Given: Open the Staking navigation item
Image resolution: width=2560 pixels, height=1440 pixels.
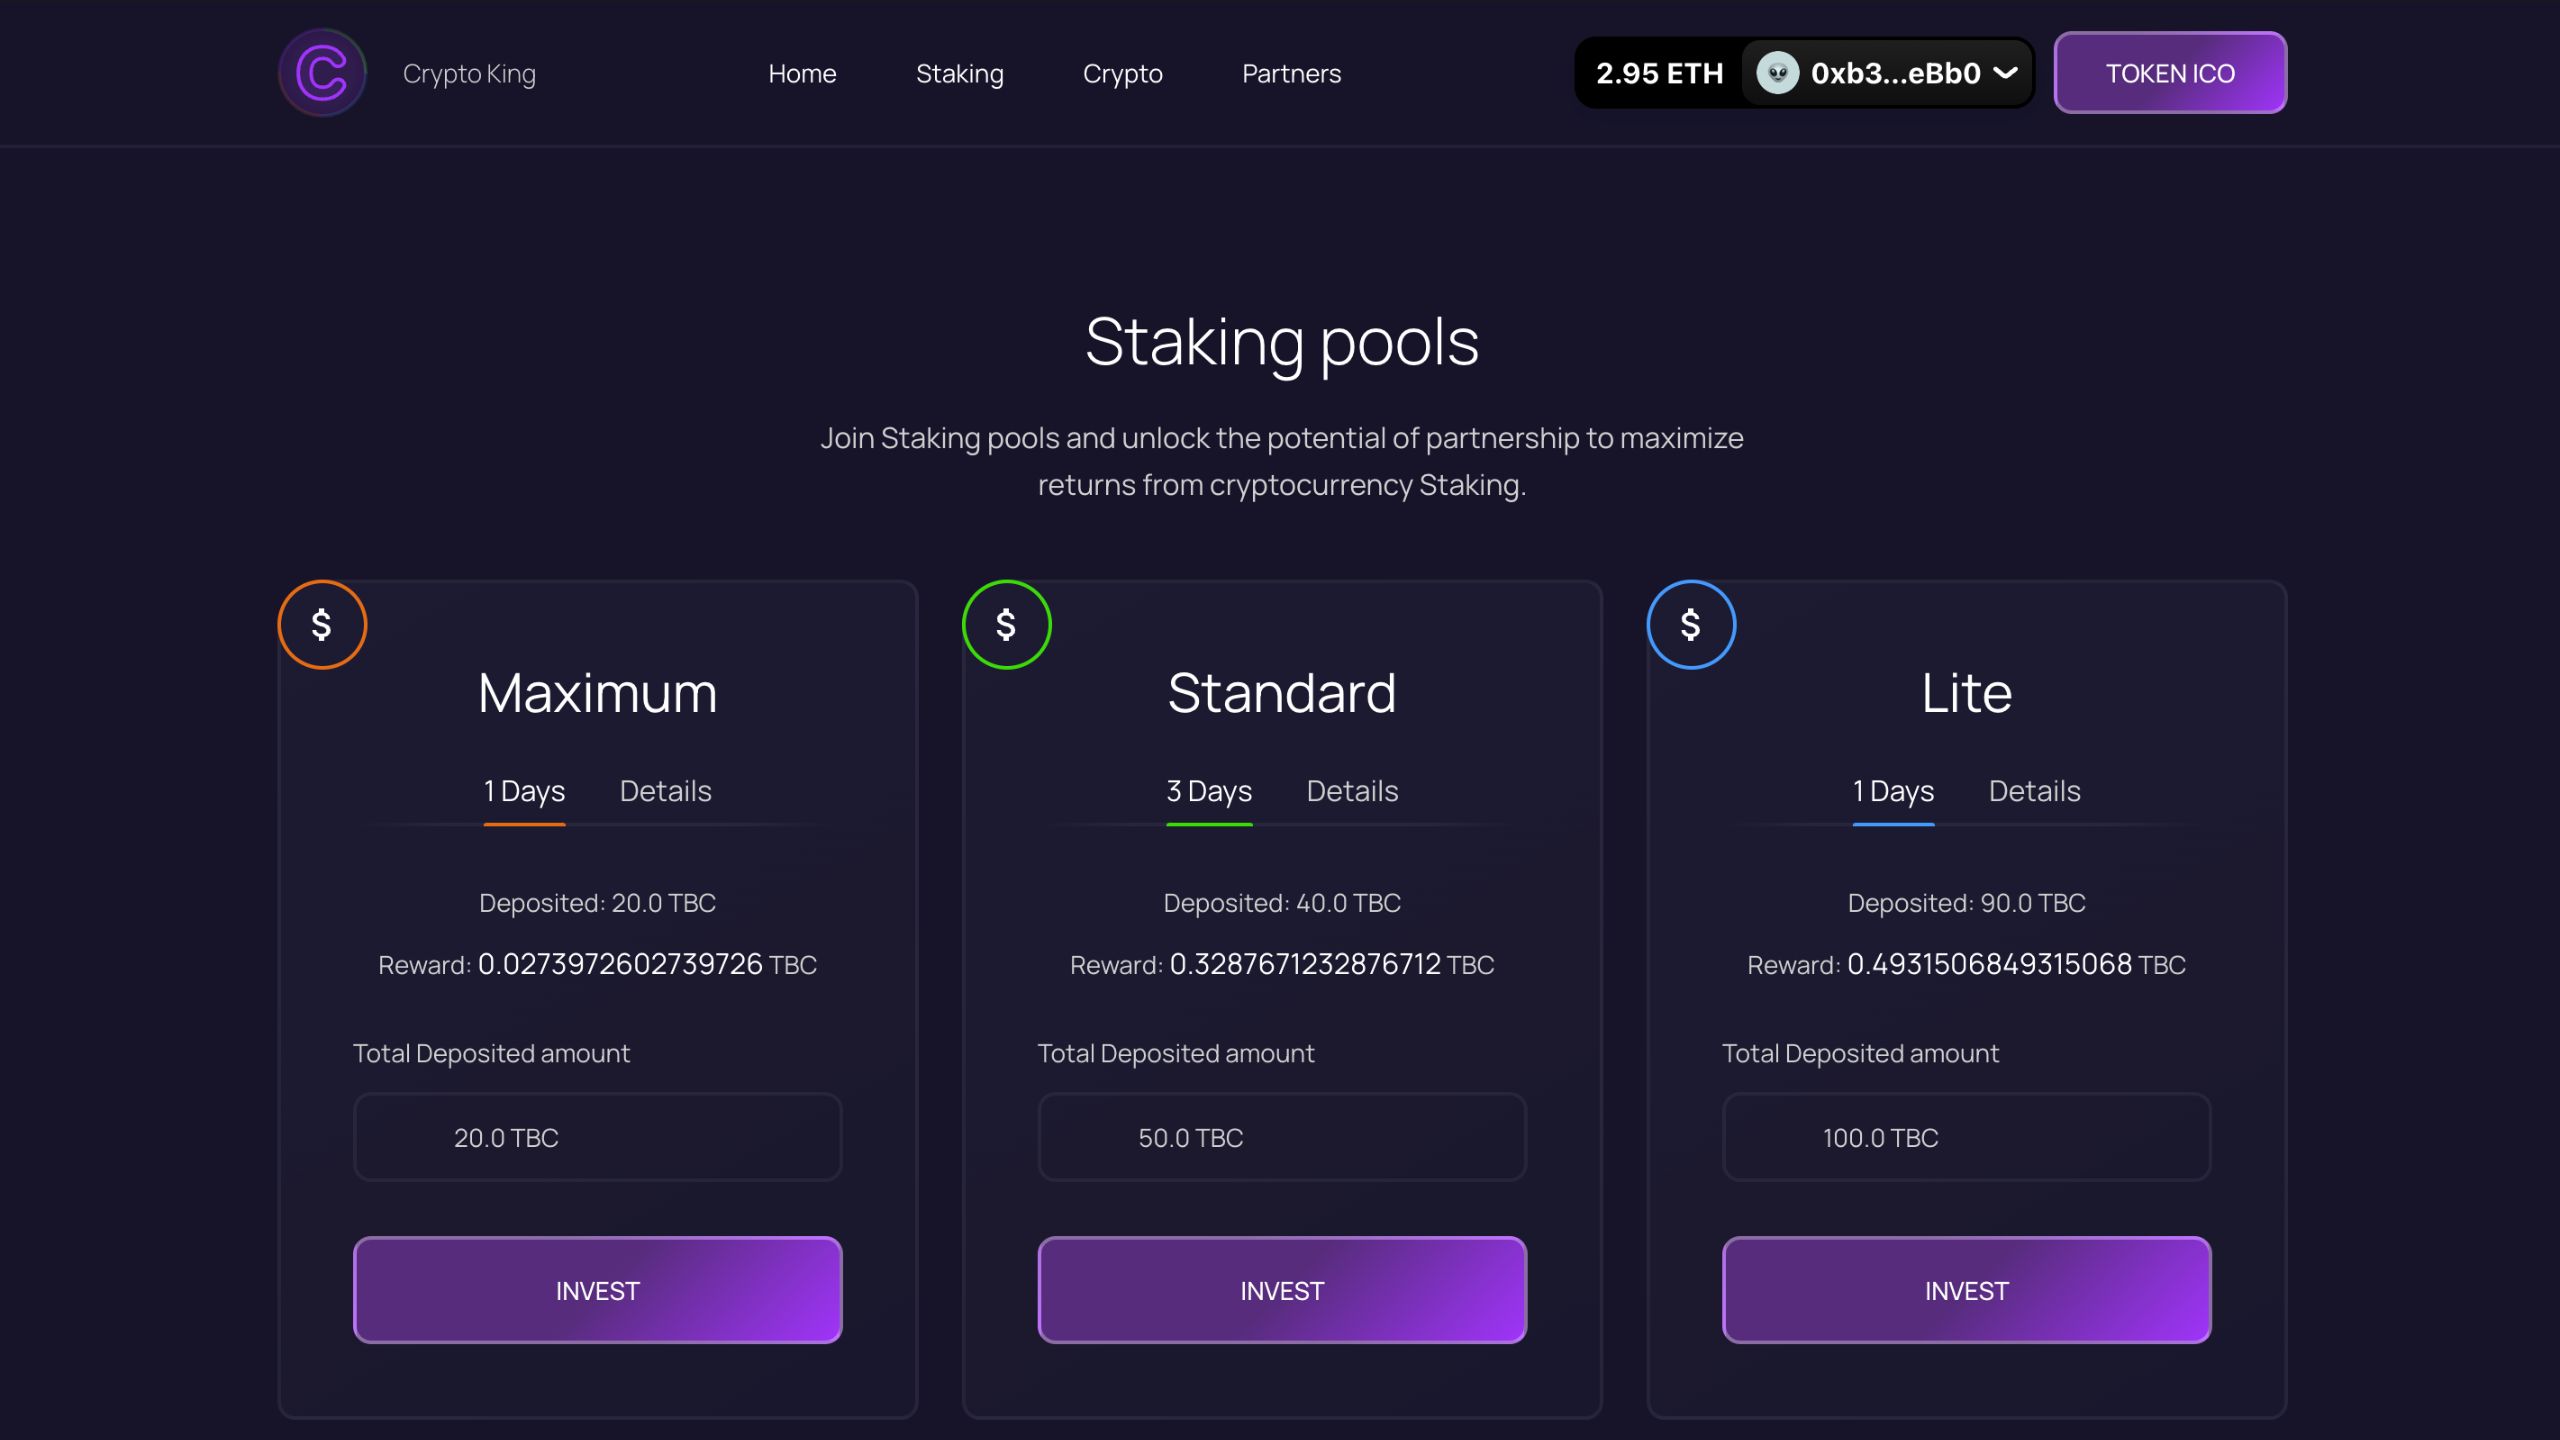Looking at the screenshot, I should (x=960, y=73).
